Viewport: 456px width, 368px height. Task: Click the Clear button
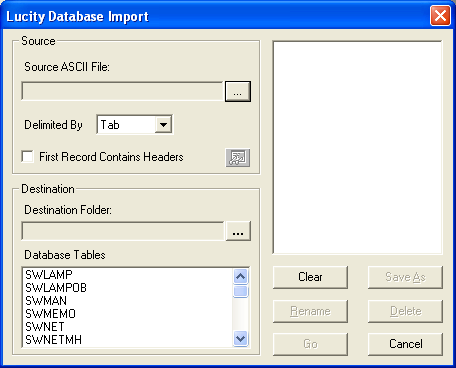pyautogui.click(x=310, y=277)
